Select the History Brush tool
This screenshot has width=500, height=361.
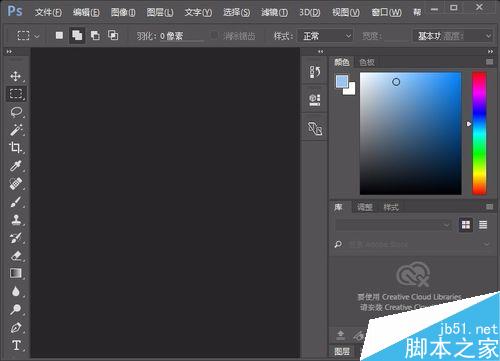(x=16, y=237)
